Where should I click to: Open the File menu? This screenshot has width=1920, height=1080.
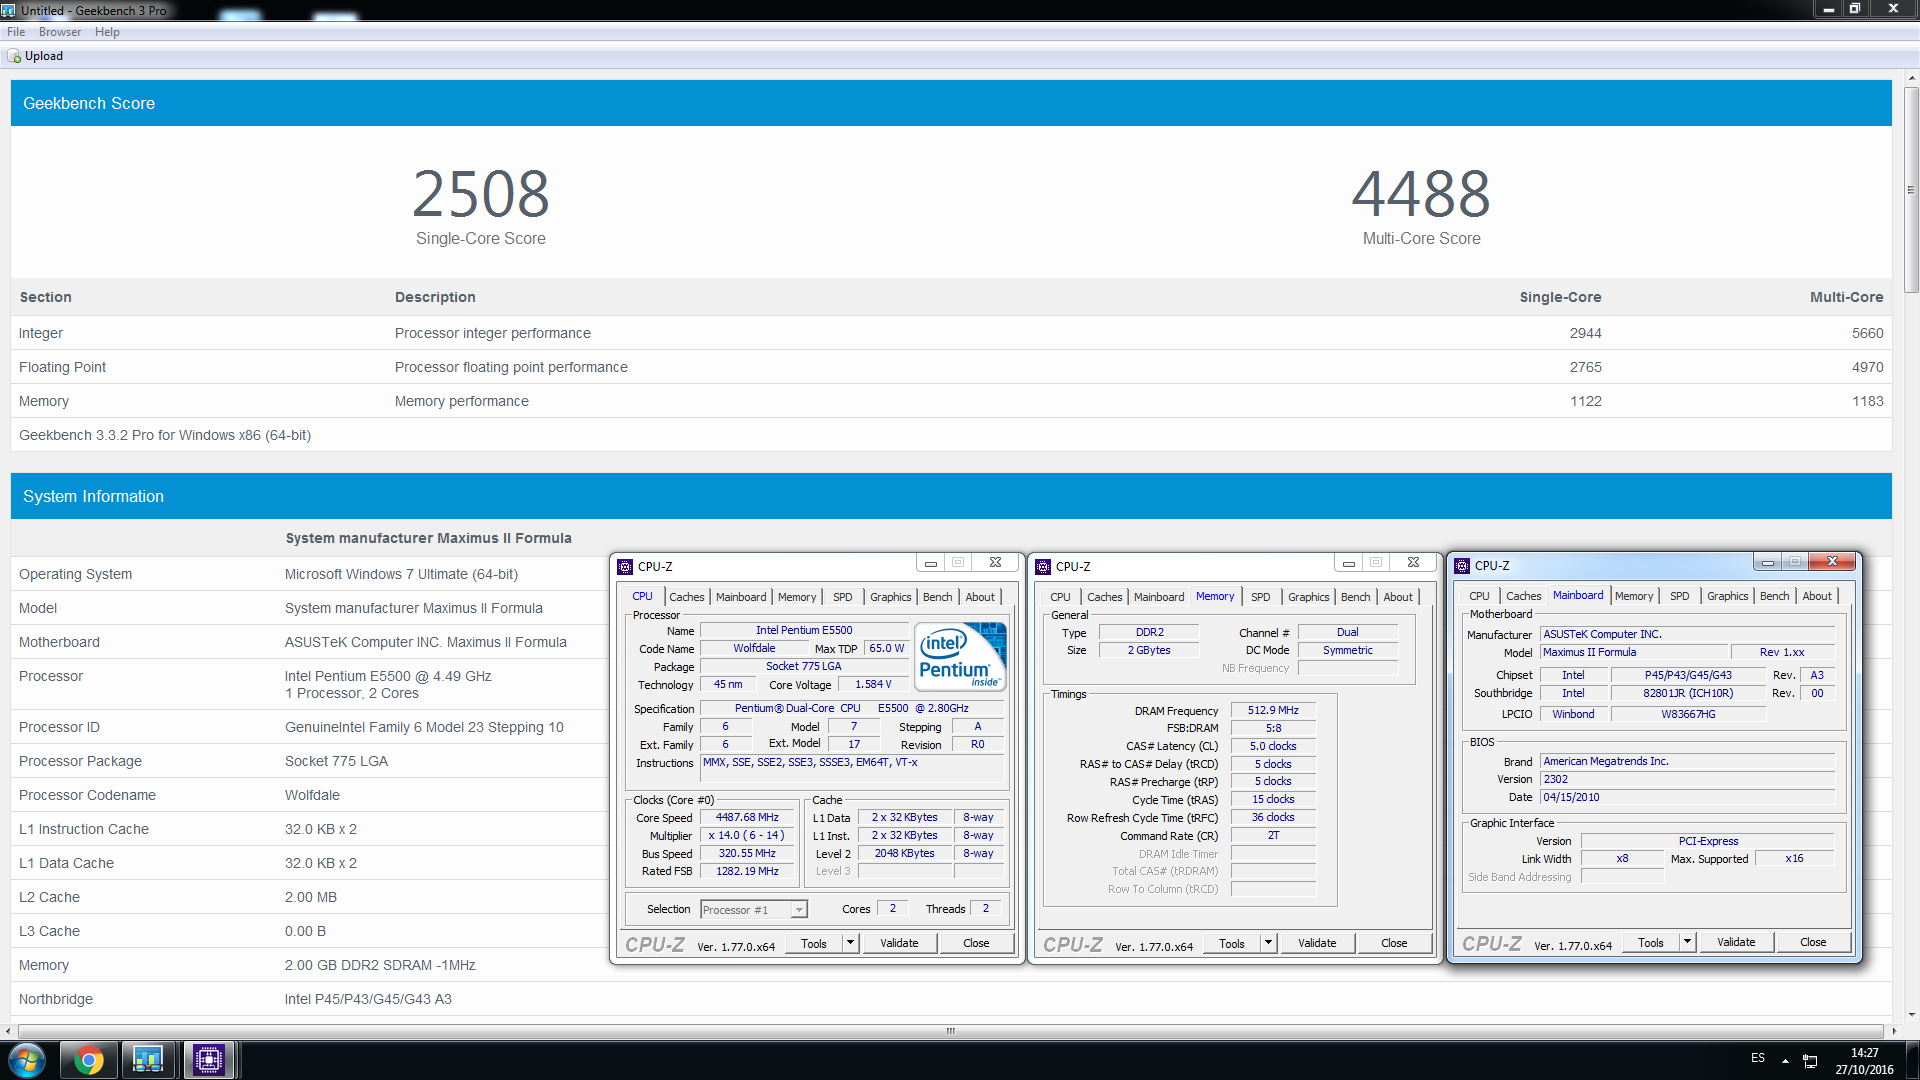(x=16, y=32)
